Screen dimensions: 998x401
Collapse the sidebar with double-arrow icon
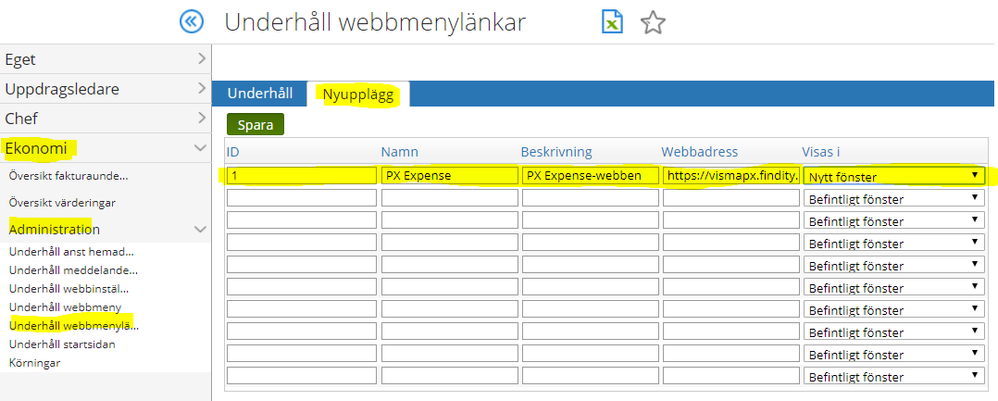pyautogui.click(x=191, y=22)
